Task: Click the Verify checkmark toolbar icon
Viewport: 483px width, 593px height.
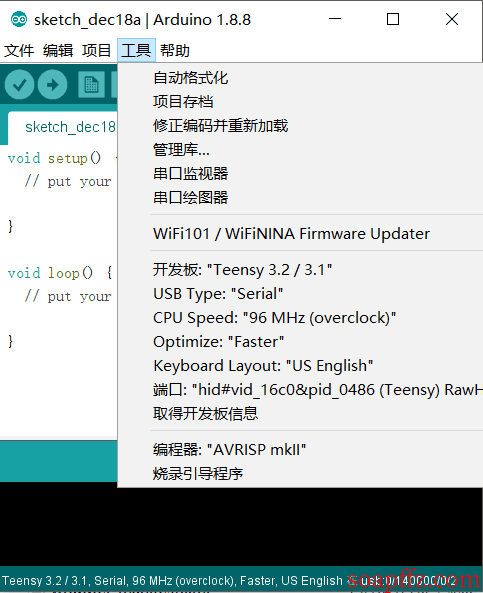Action: pyautogui.click(x=19, y=85)
